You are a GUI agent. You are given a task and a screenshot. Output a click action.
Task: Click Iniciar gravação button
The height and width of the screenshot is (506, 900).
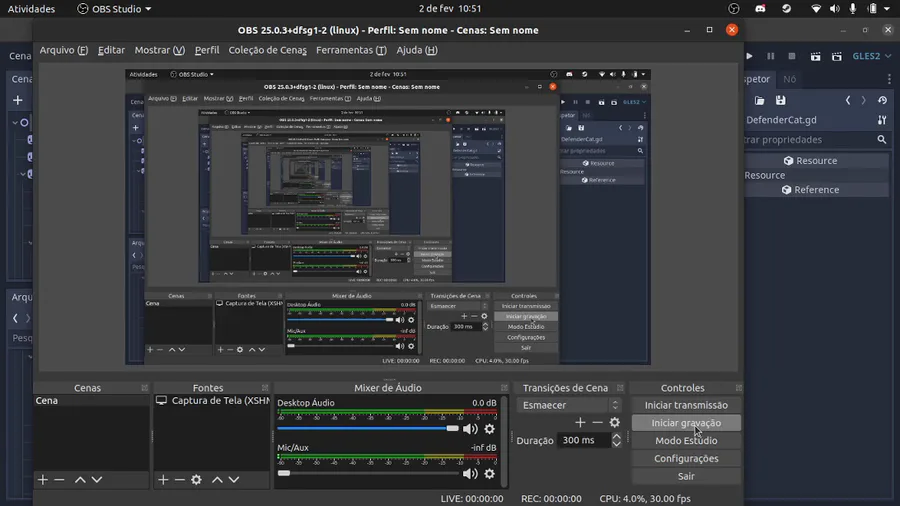[x=686, y=423]
